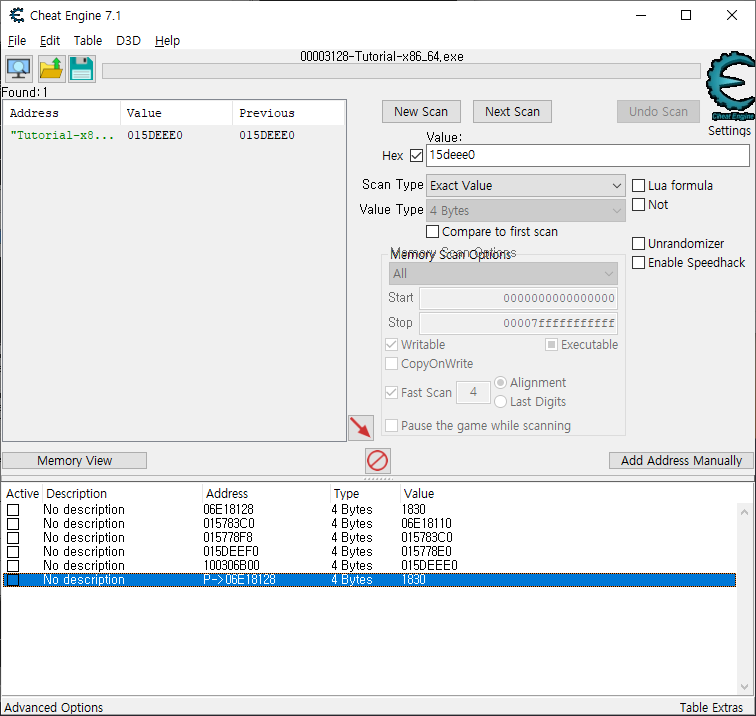This screenshot has width=756, height=716.
Task: Open the Help menu
Action: click(x=167, y=41)
